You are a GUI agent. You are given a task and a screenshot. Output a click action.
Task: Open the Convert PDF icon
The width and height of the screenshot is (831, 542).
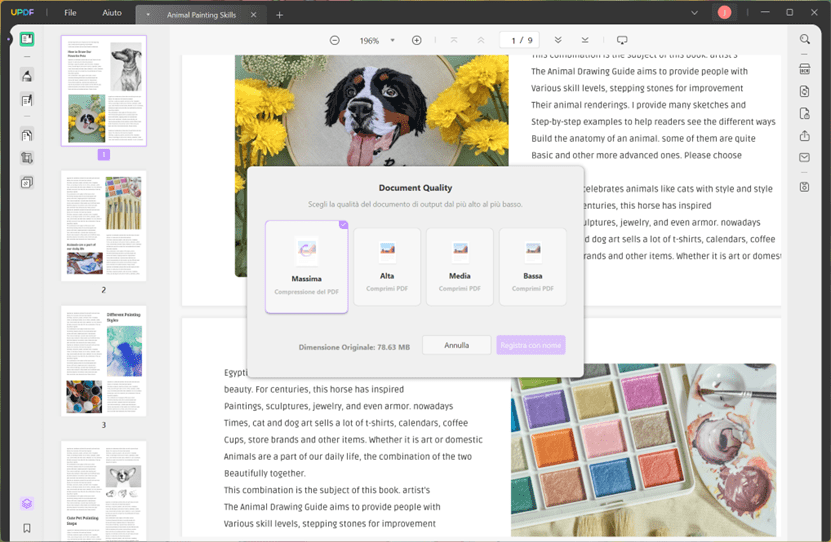tap(805, 91)
